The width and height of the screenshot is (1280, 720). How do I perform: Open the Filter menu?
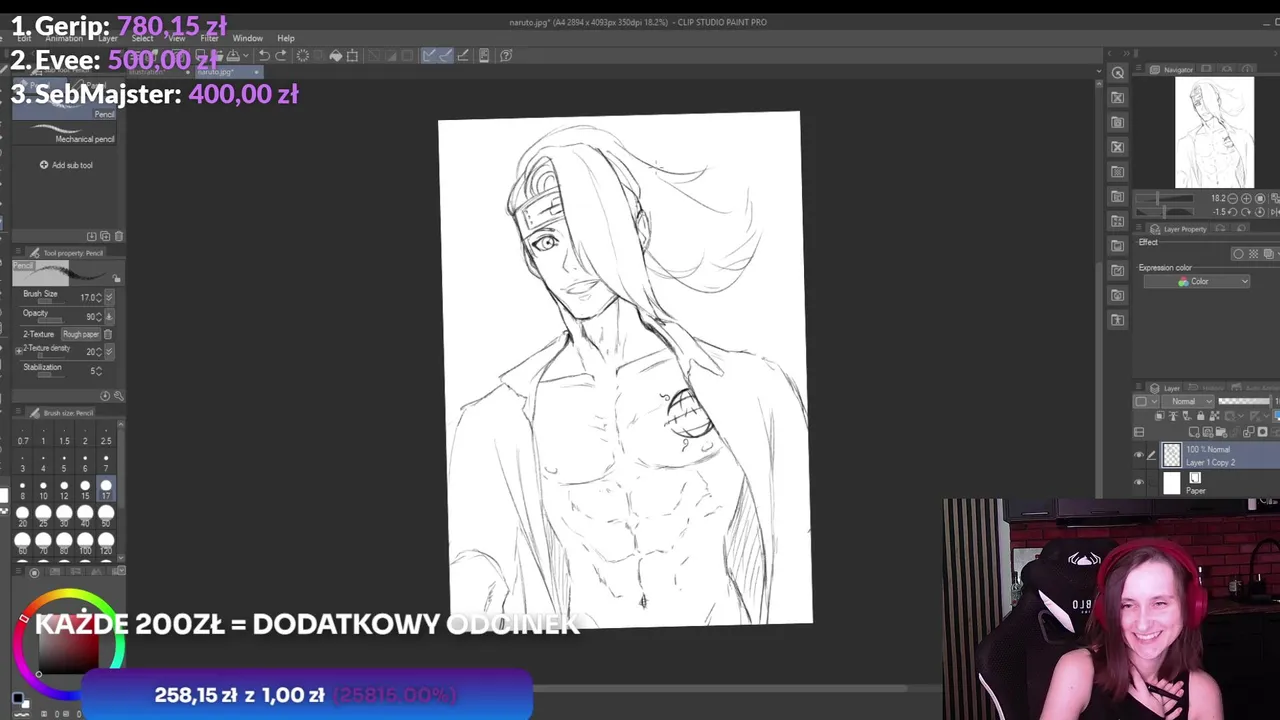(209, 38)
